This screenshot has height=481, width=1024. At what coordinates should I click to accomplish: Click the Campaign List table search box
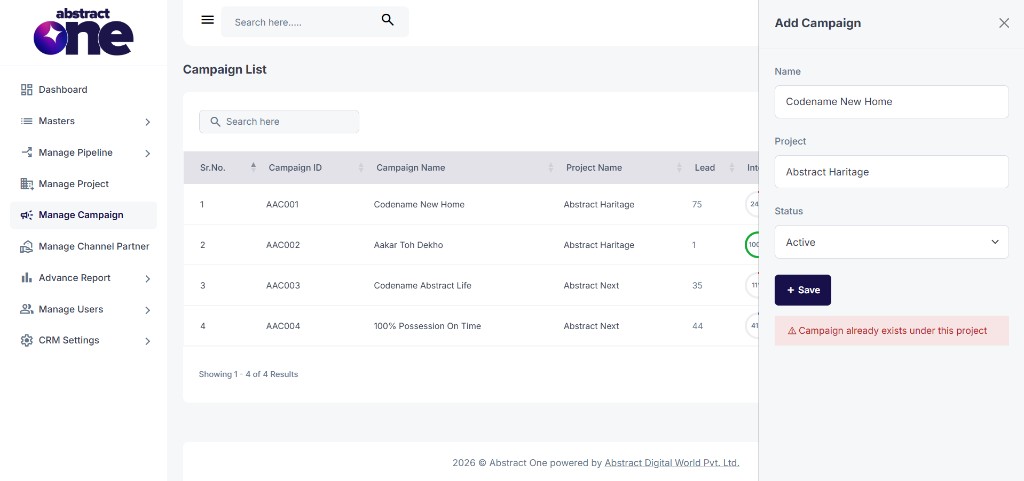279,121
